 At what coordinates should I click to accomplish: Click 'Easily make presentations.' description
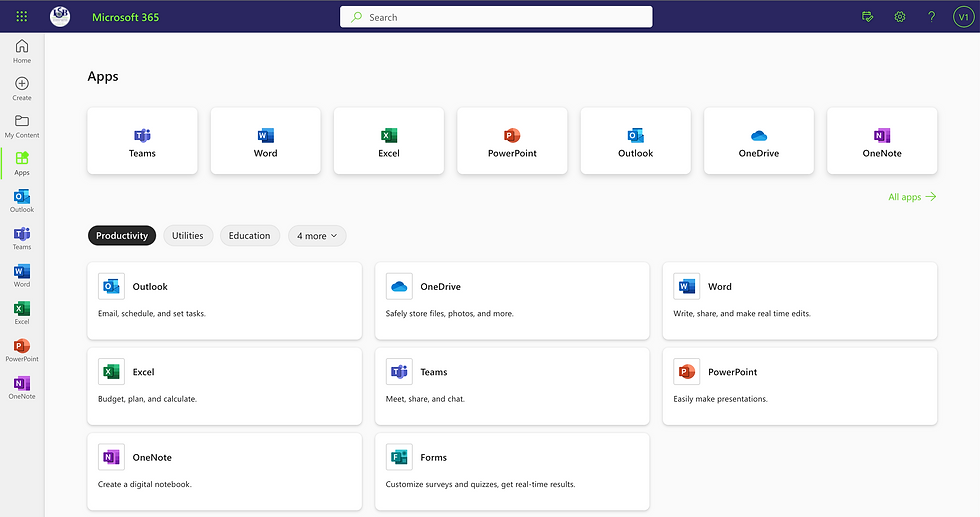click(720, 399)
